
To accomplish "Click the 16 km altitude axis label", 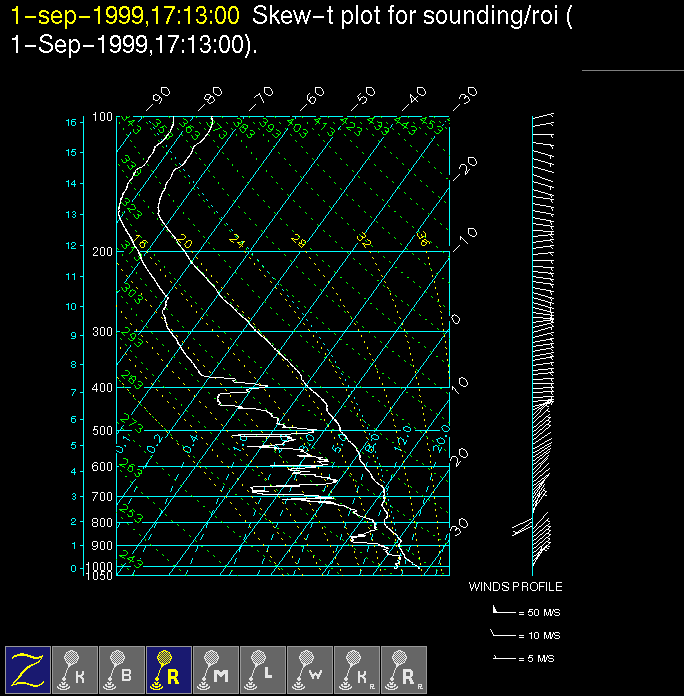I will point(71,122).
